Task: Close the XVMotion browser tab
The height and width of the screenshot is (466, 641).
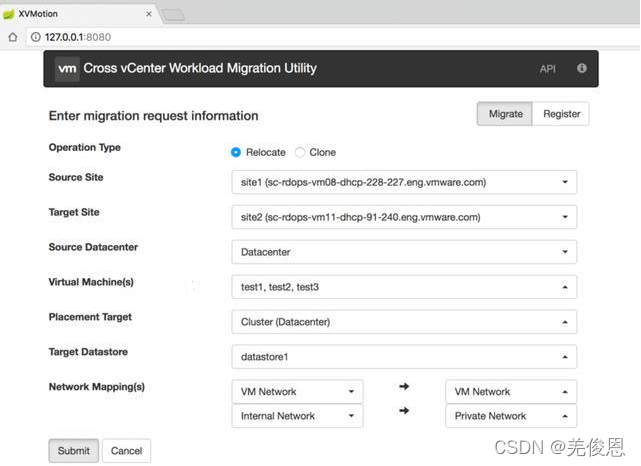Action: click(149, 14)
